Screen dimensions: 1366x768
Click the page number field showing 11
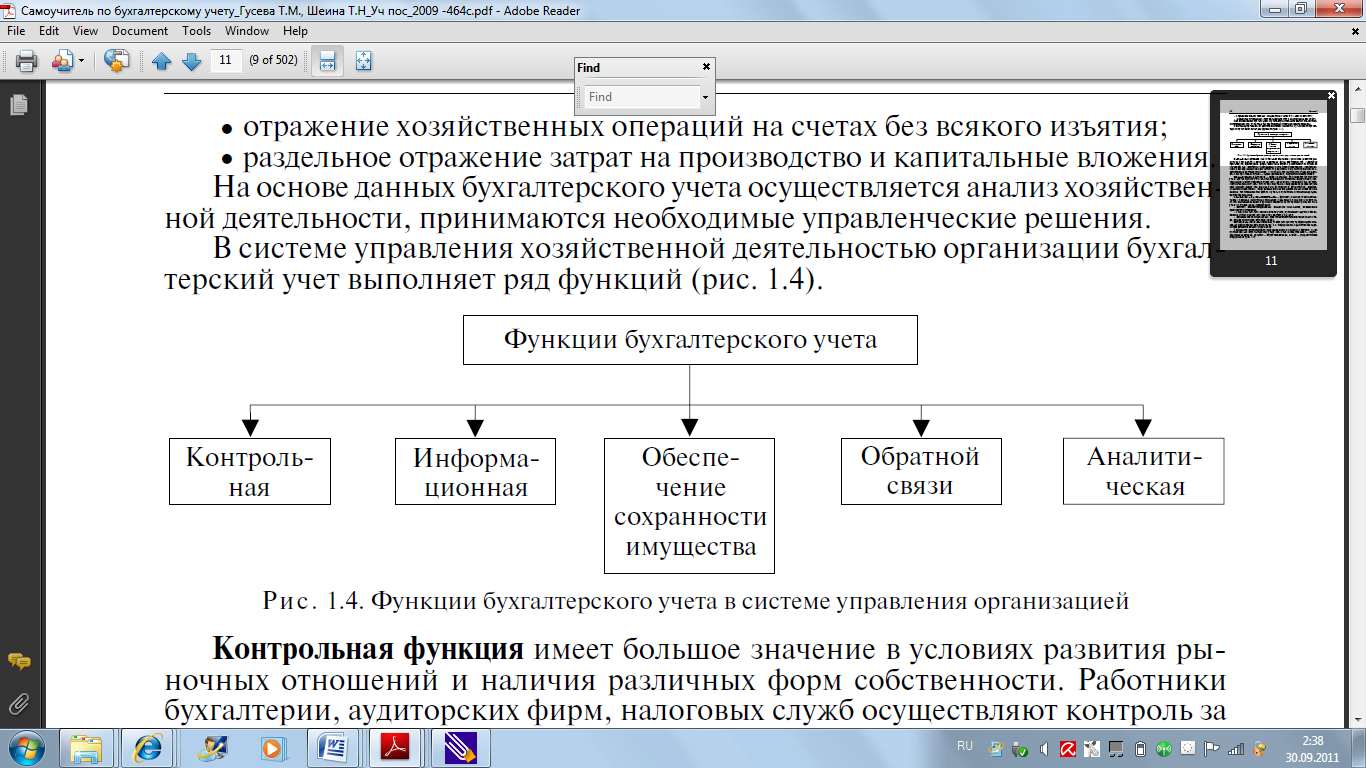[225, 60]
